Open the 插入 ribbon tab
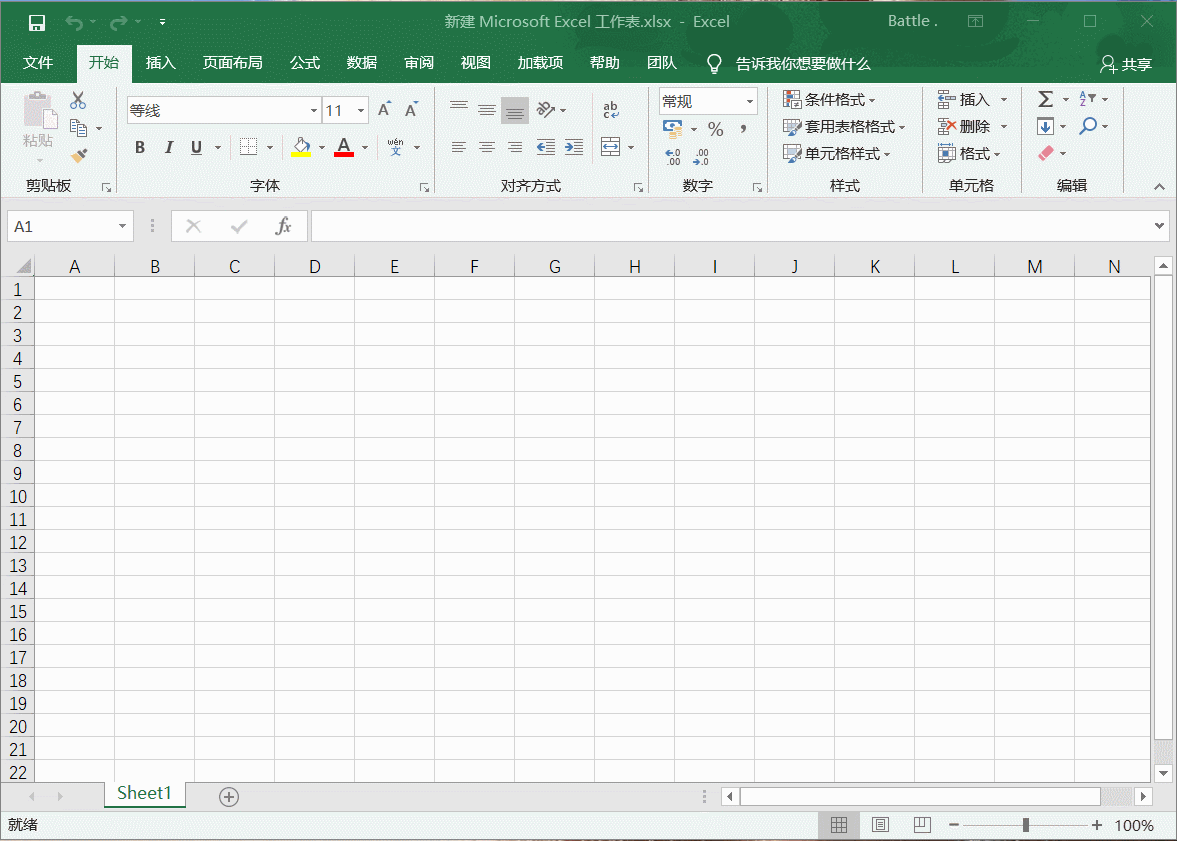 [160, 63]
